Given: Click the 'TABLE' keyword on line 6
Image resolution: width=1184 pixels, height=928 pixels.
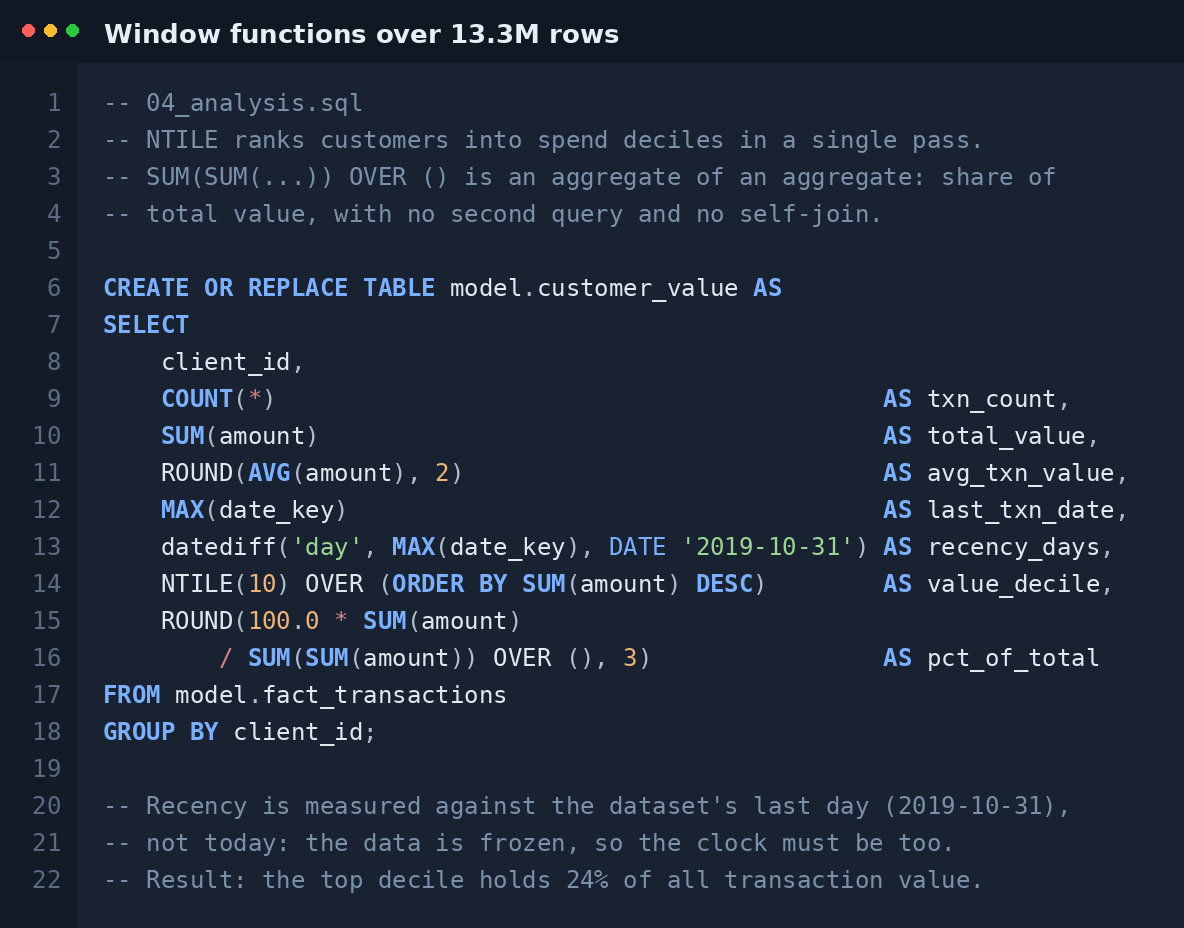Looking at the screenshot, I should pos(399,288).
